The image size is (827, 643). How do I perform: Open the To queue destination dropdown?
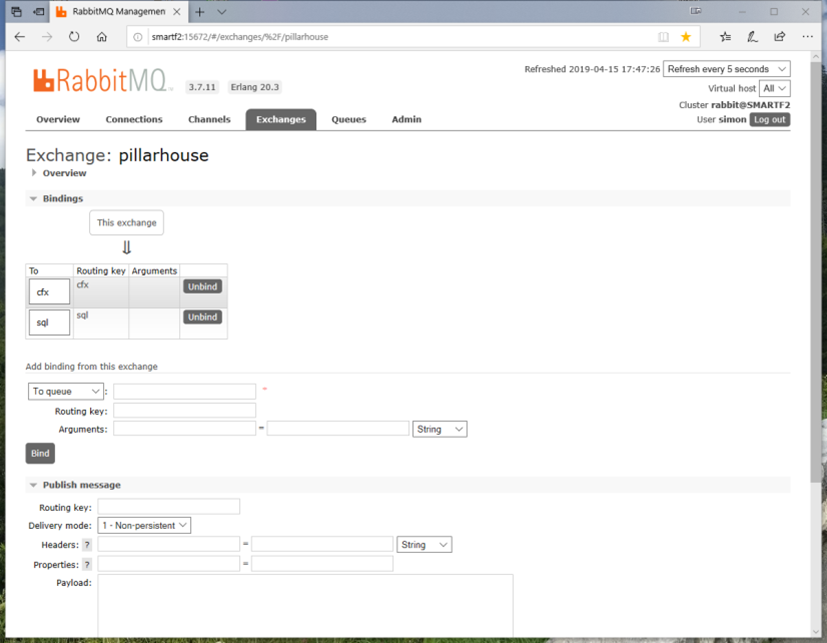point(66,391)
